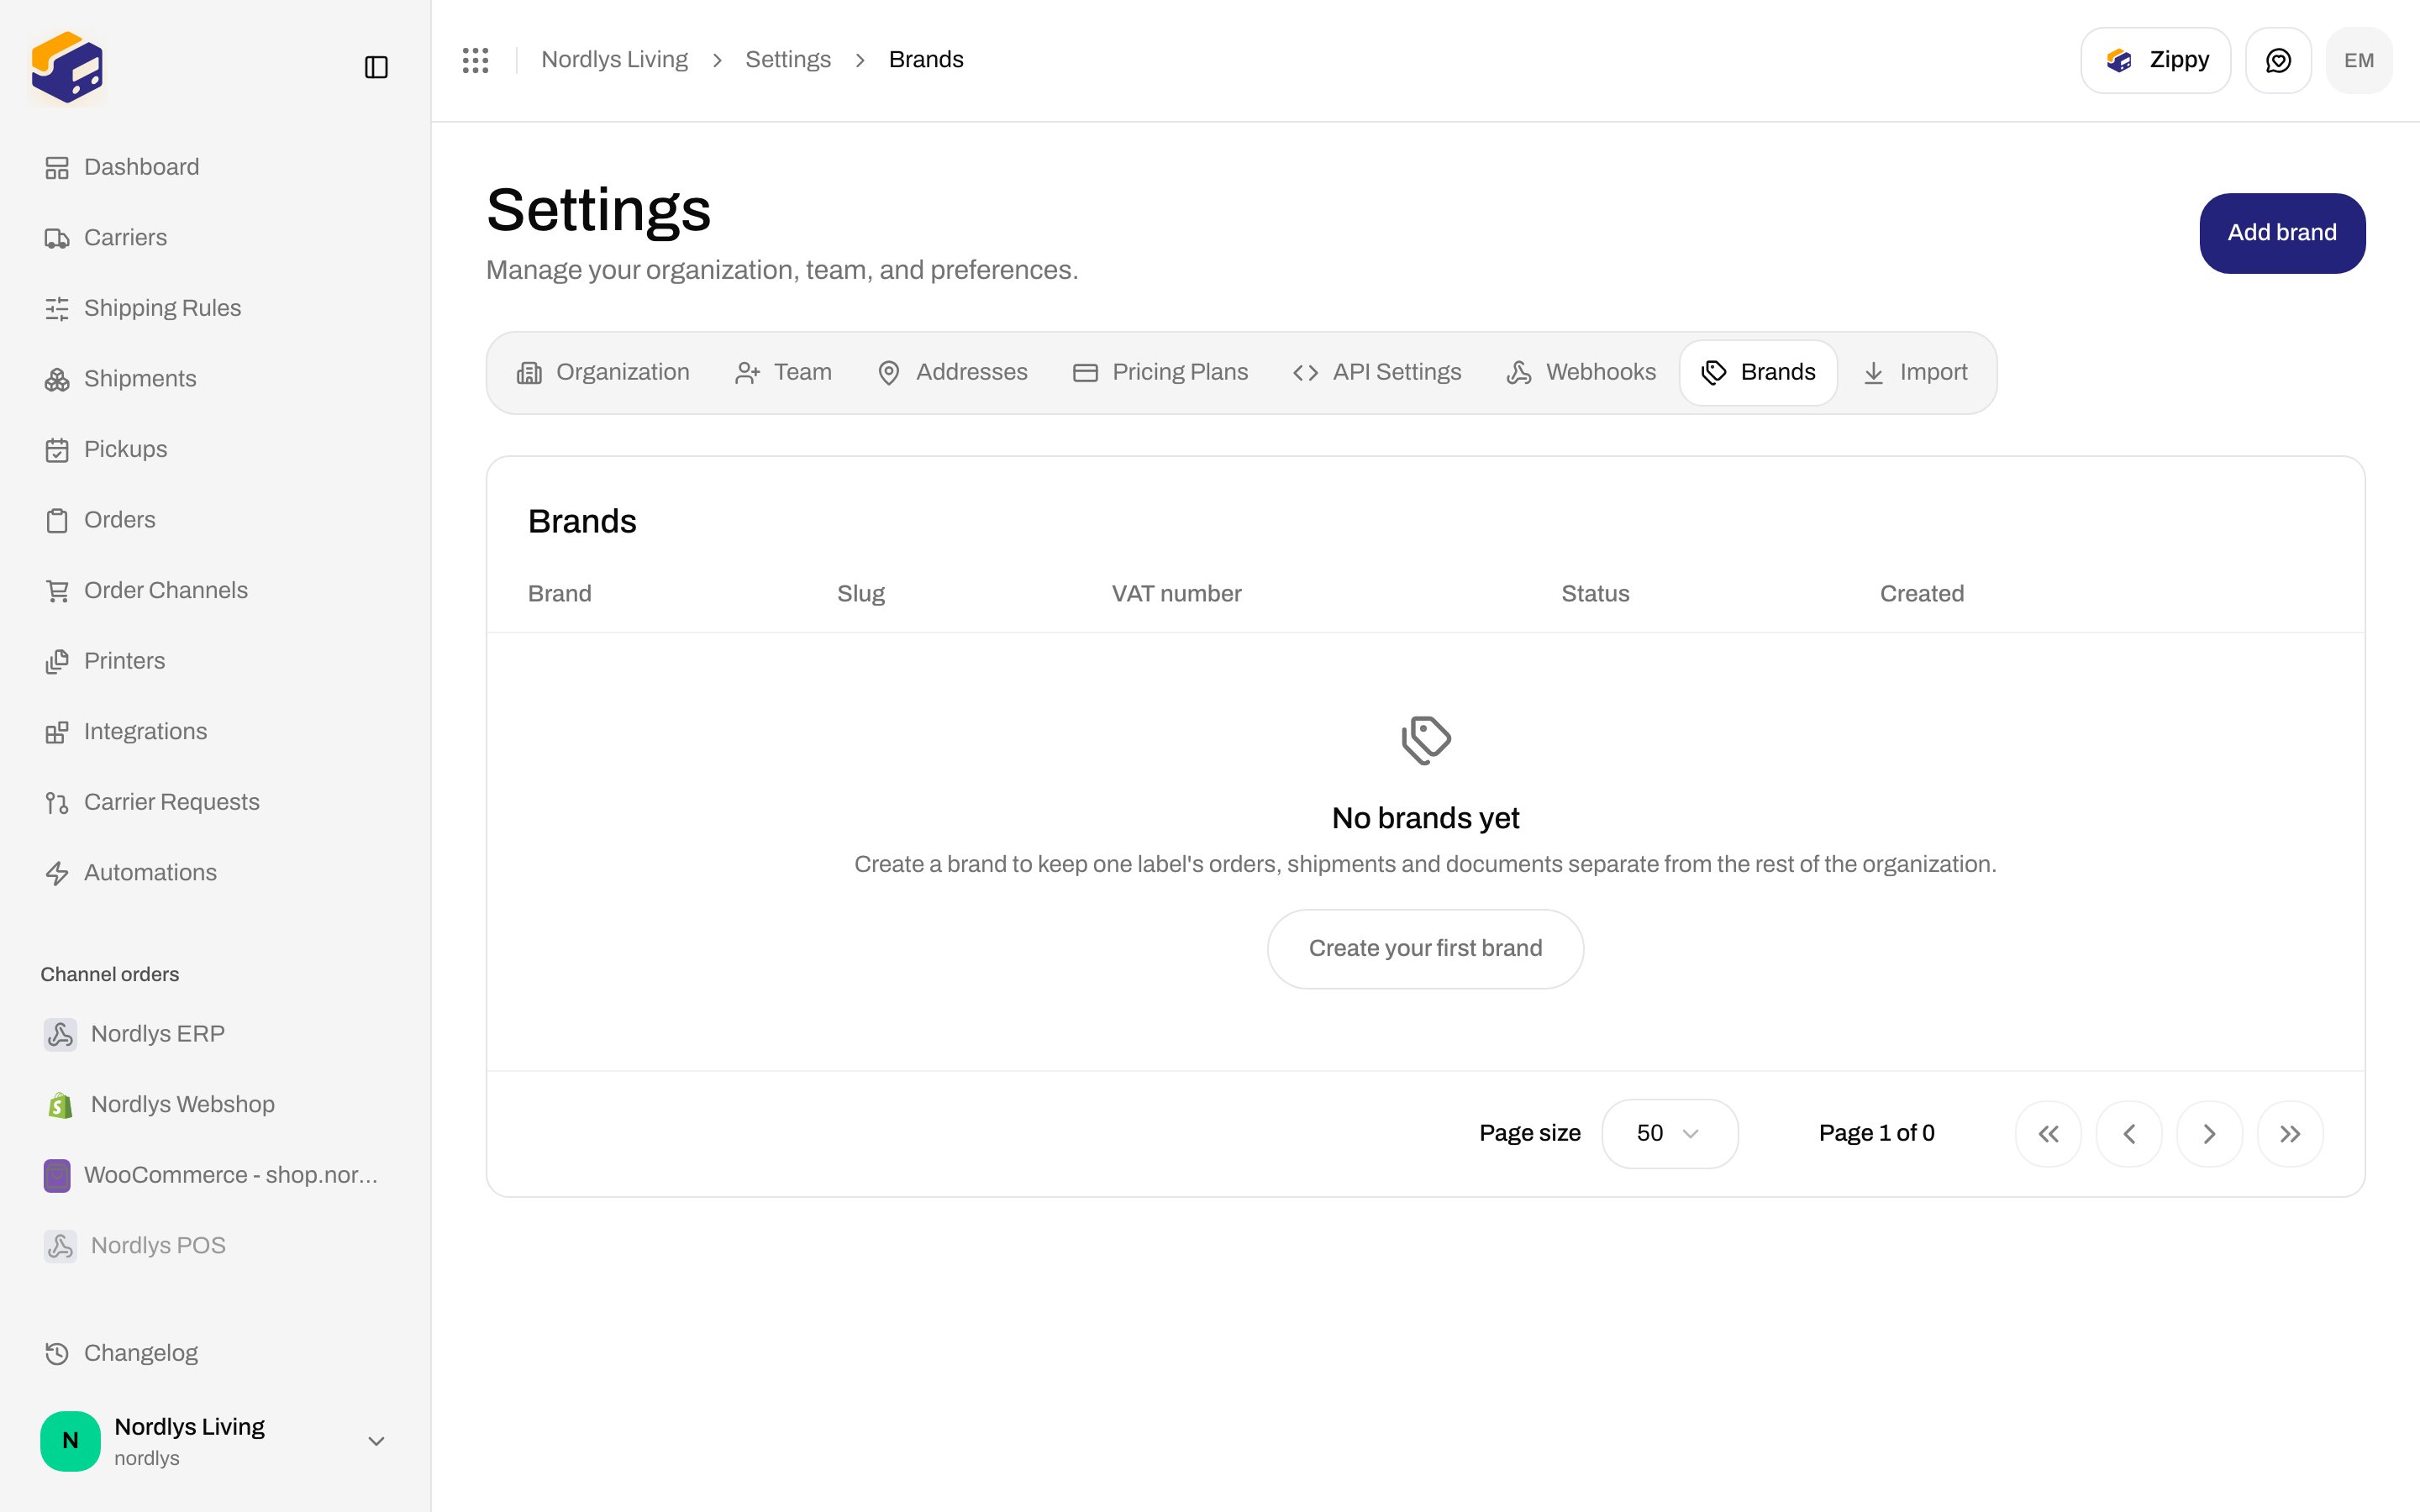Click the tag icon above No brands yet
Viewport: 2420px width, 1512px height.
pos(1426,740)
